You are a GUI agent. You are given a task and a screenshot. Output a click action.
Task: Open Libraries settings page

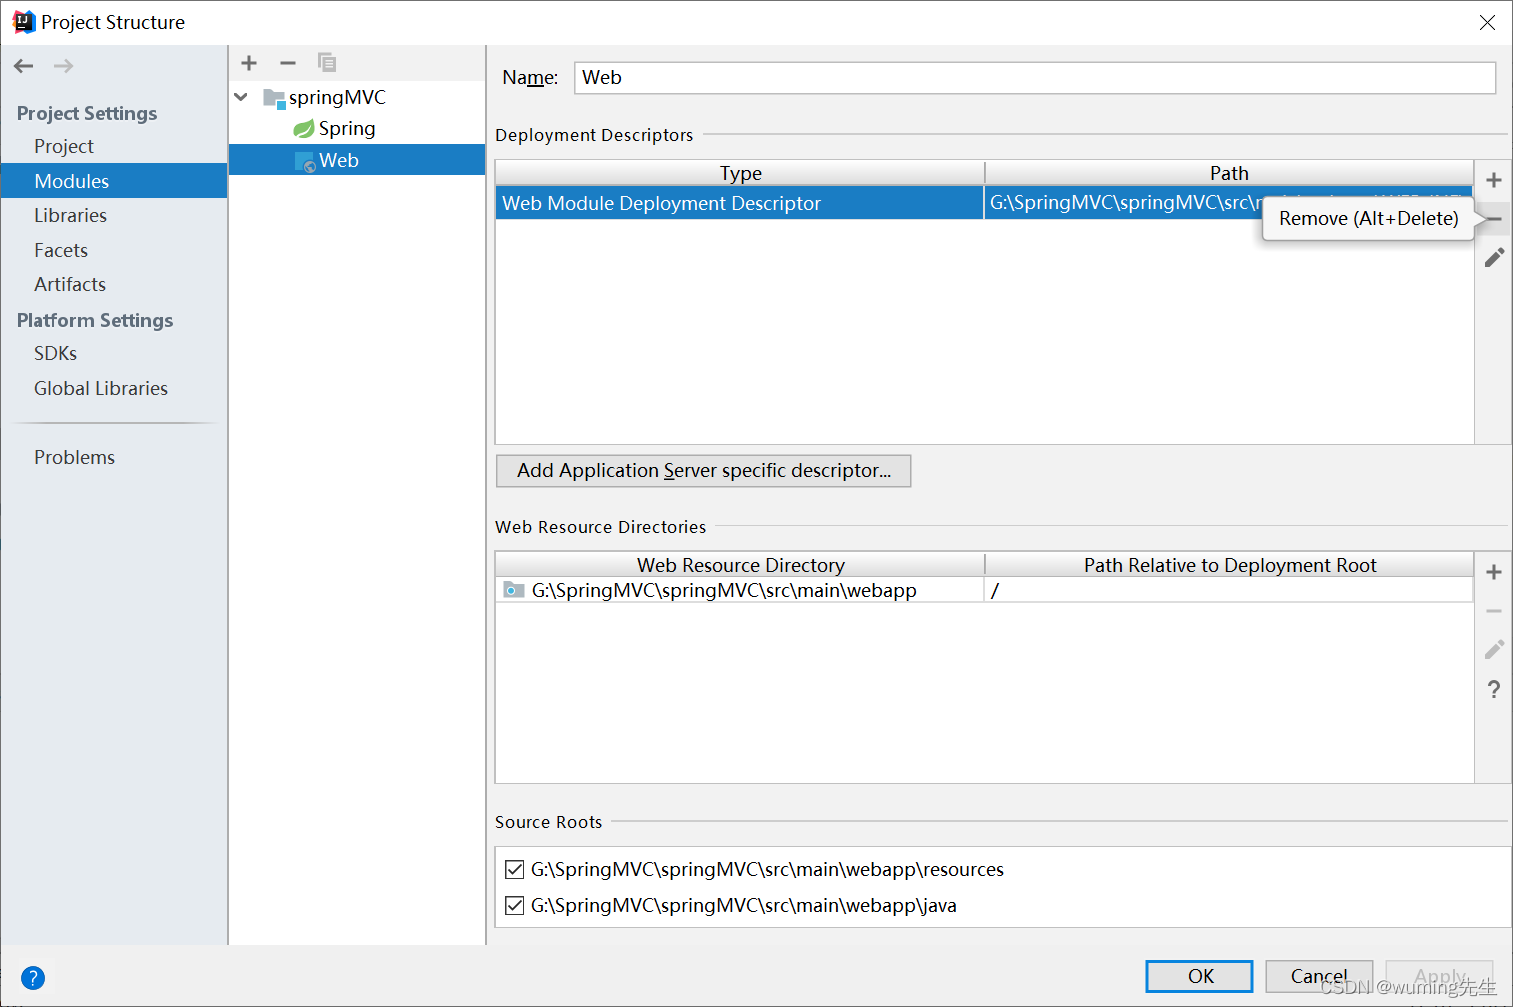coord(70,215)
